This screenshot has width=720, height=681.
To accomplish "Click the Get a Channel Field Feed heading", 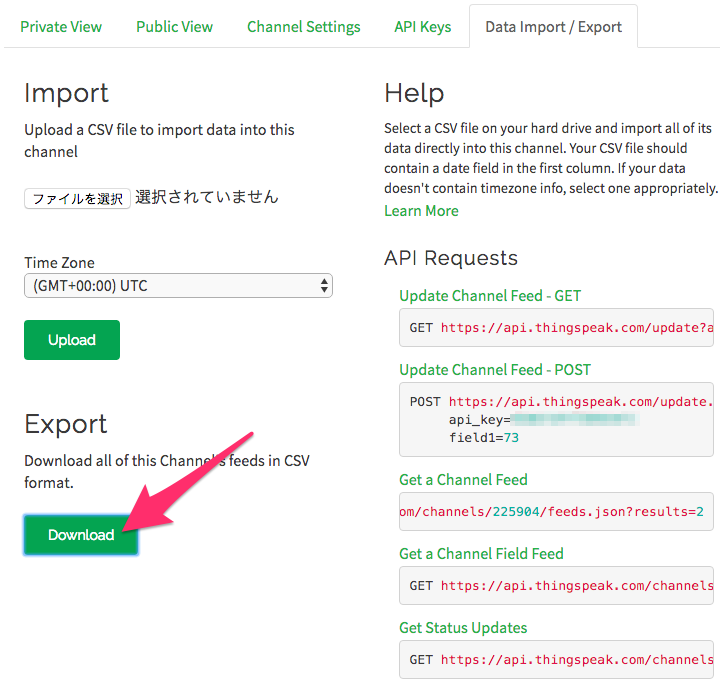I will [481, 554].
